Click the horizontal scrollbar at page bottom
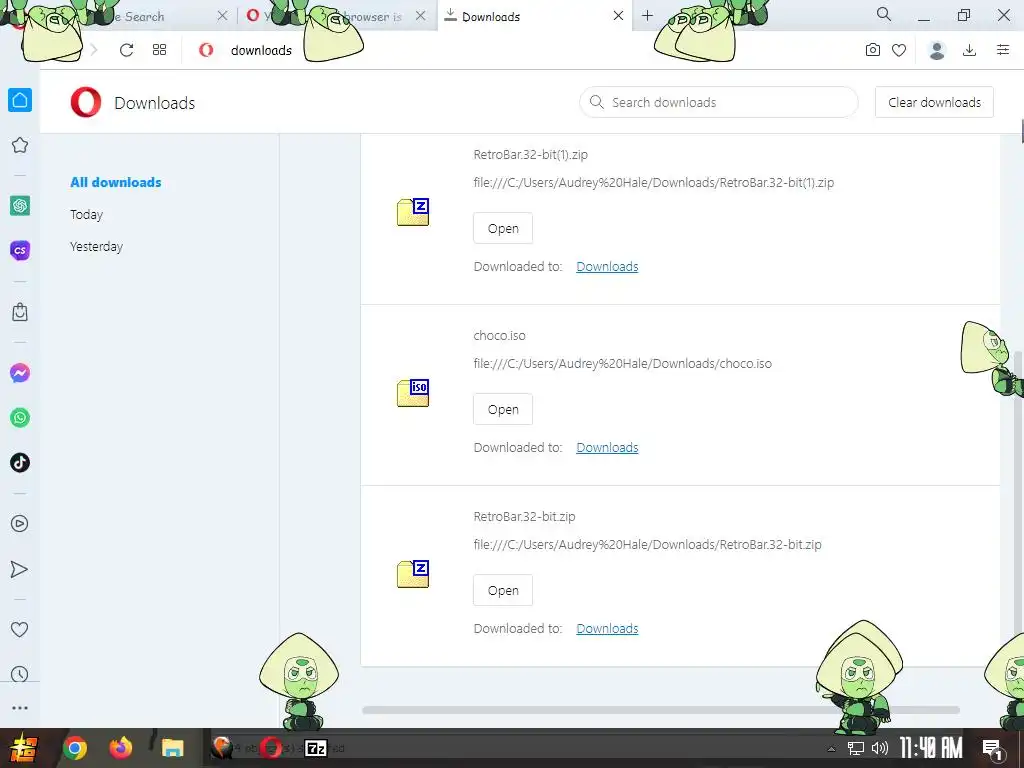Image resolution: width=1024 pixels, height=768 pixels. (660, 710)
